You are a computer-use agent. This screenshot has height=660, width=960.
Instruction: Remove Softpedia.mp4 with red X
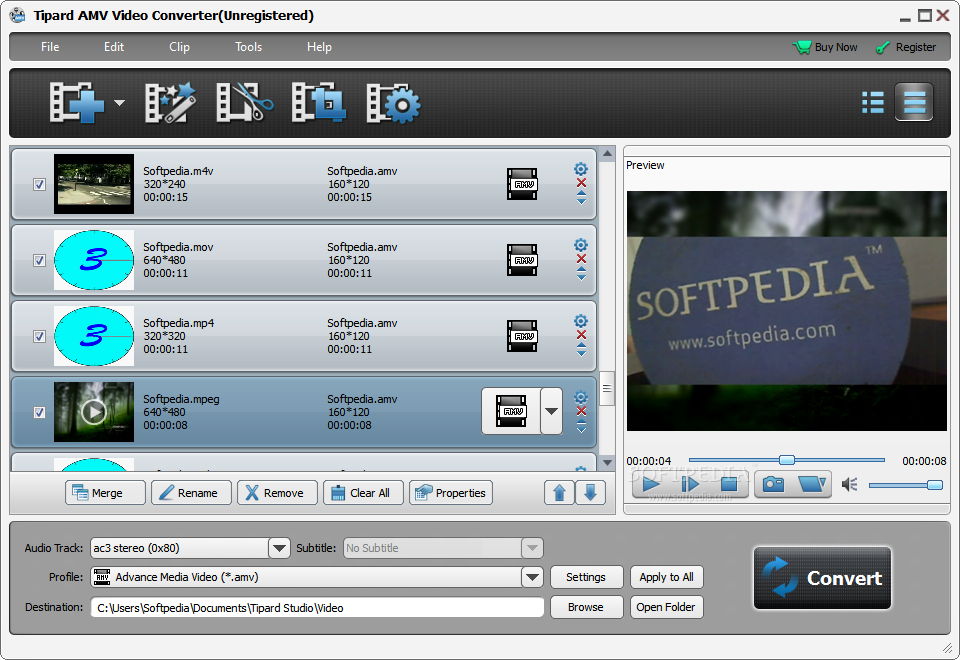pos(581,335)
